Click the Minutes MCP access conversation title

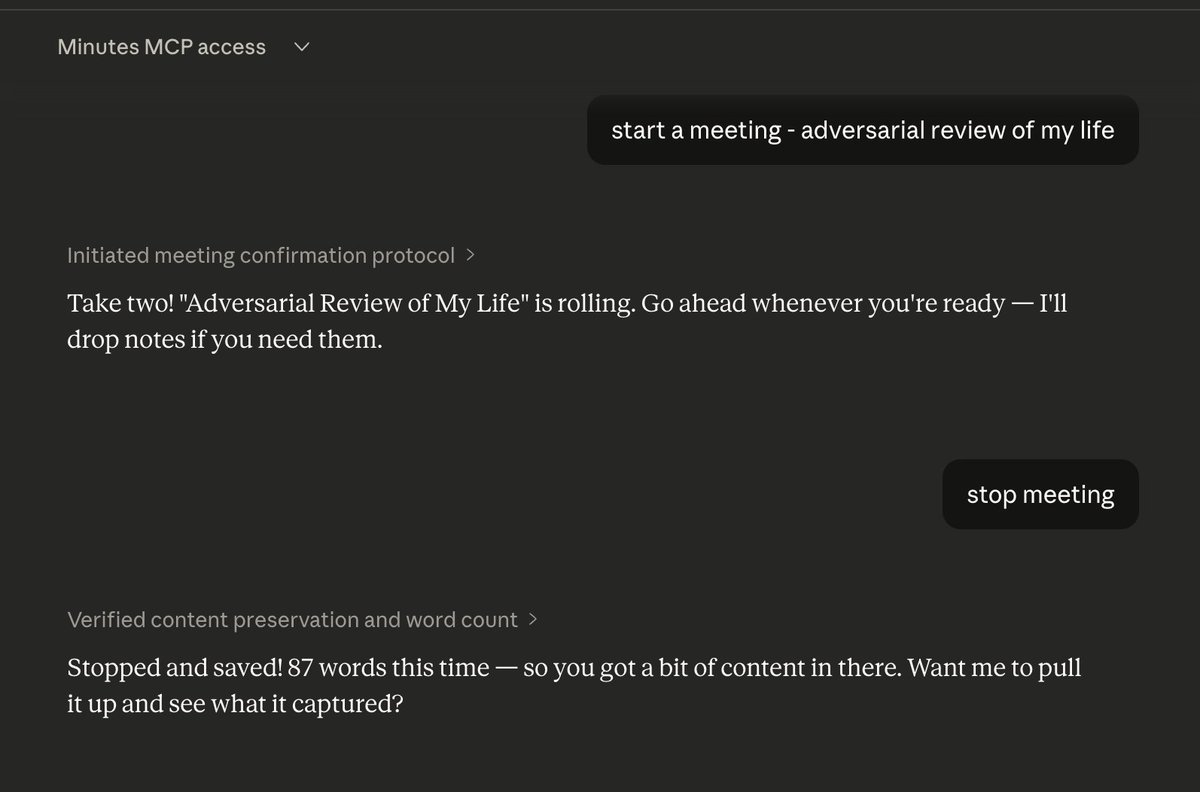[x=162, y=47]
